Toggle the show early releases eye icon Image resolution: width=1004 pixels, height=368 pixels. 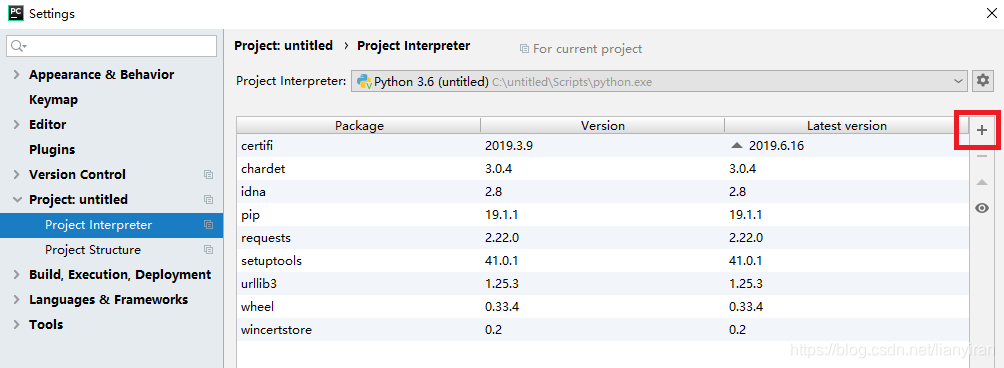point(982,208)
